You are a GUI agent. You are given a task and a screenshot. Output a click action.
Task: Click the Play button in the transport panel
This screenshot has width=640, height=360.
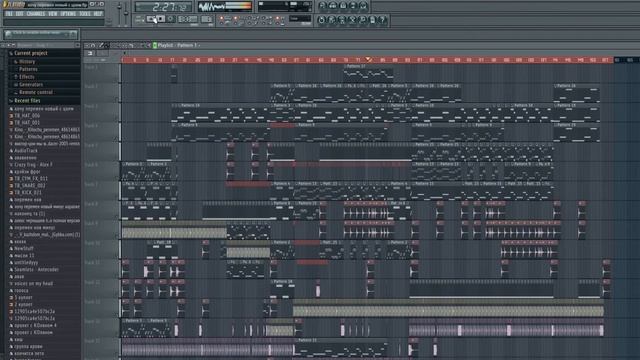click(151, 19)
